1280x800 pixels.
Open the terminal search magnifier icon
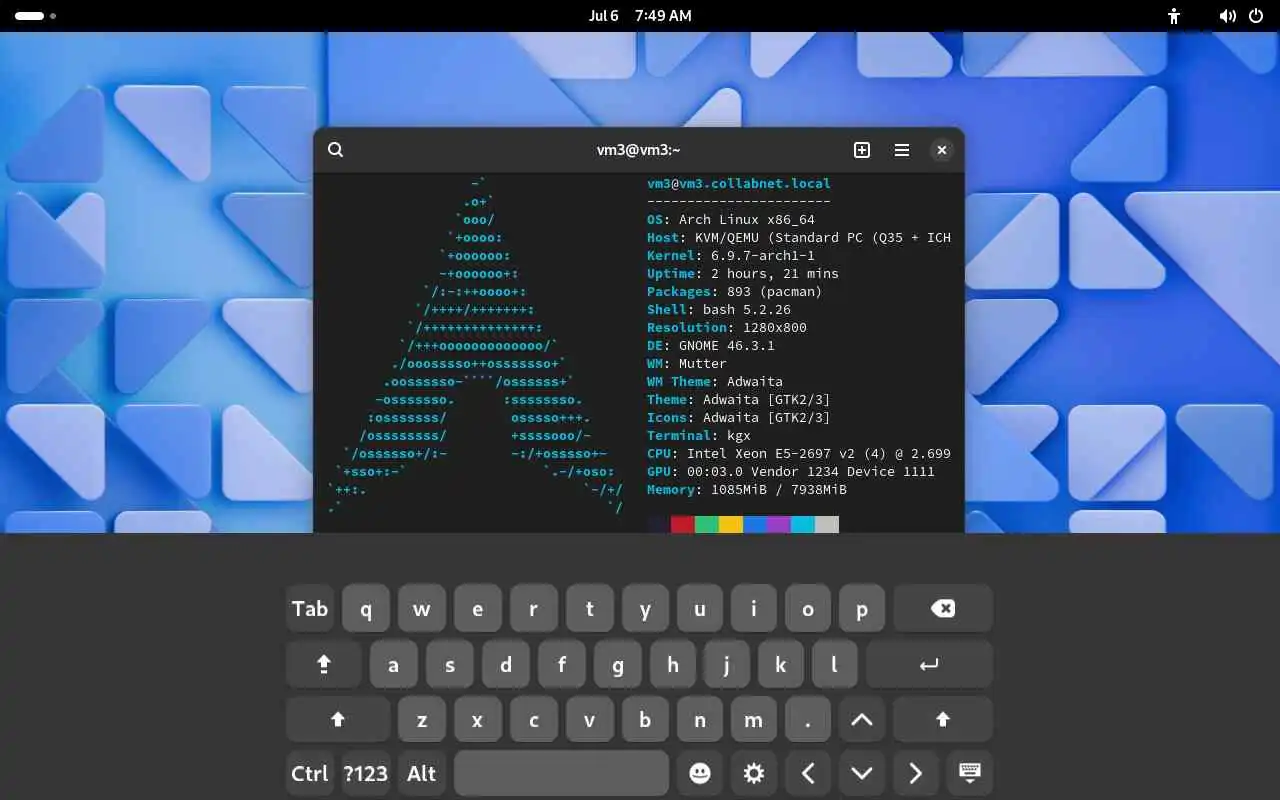(336, 150)
